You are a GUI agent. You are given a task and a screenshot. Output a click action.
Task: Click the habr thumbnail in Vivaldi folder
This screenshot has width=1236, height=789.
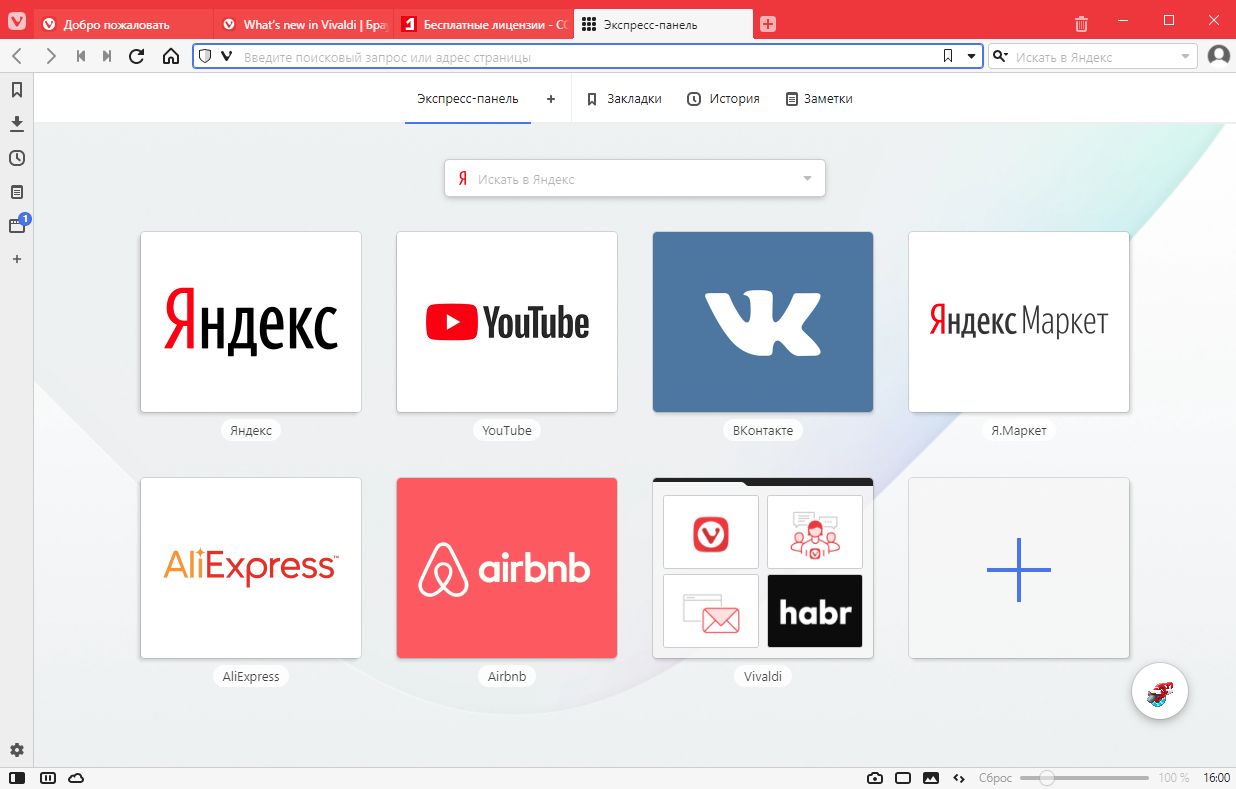point(815,611)
